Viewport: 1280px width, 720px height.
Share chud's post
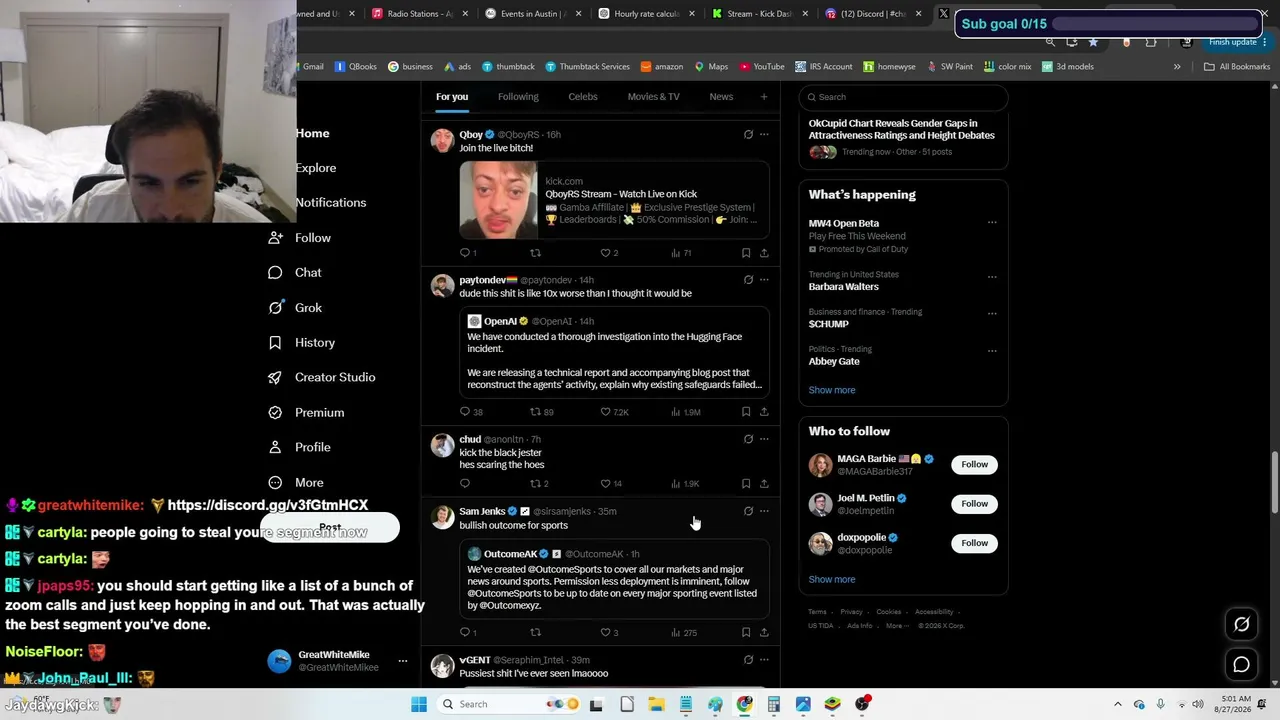(764, 484)
